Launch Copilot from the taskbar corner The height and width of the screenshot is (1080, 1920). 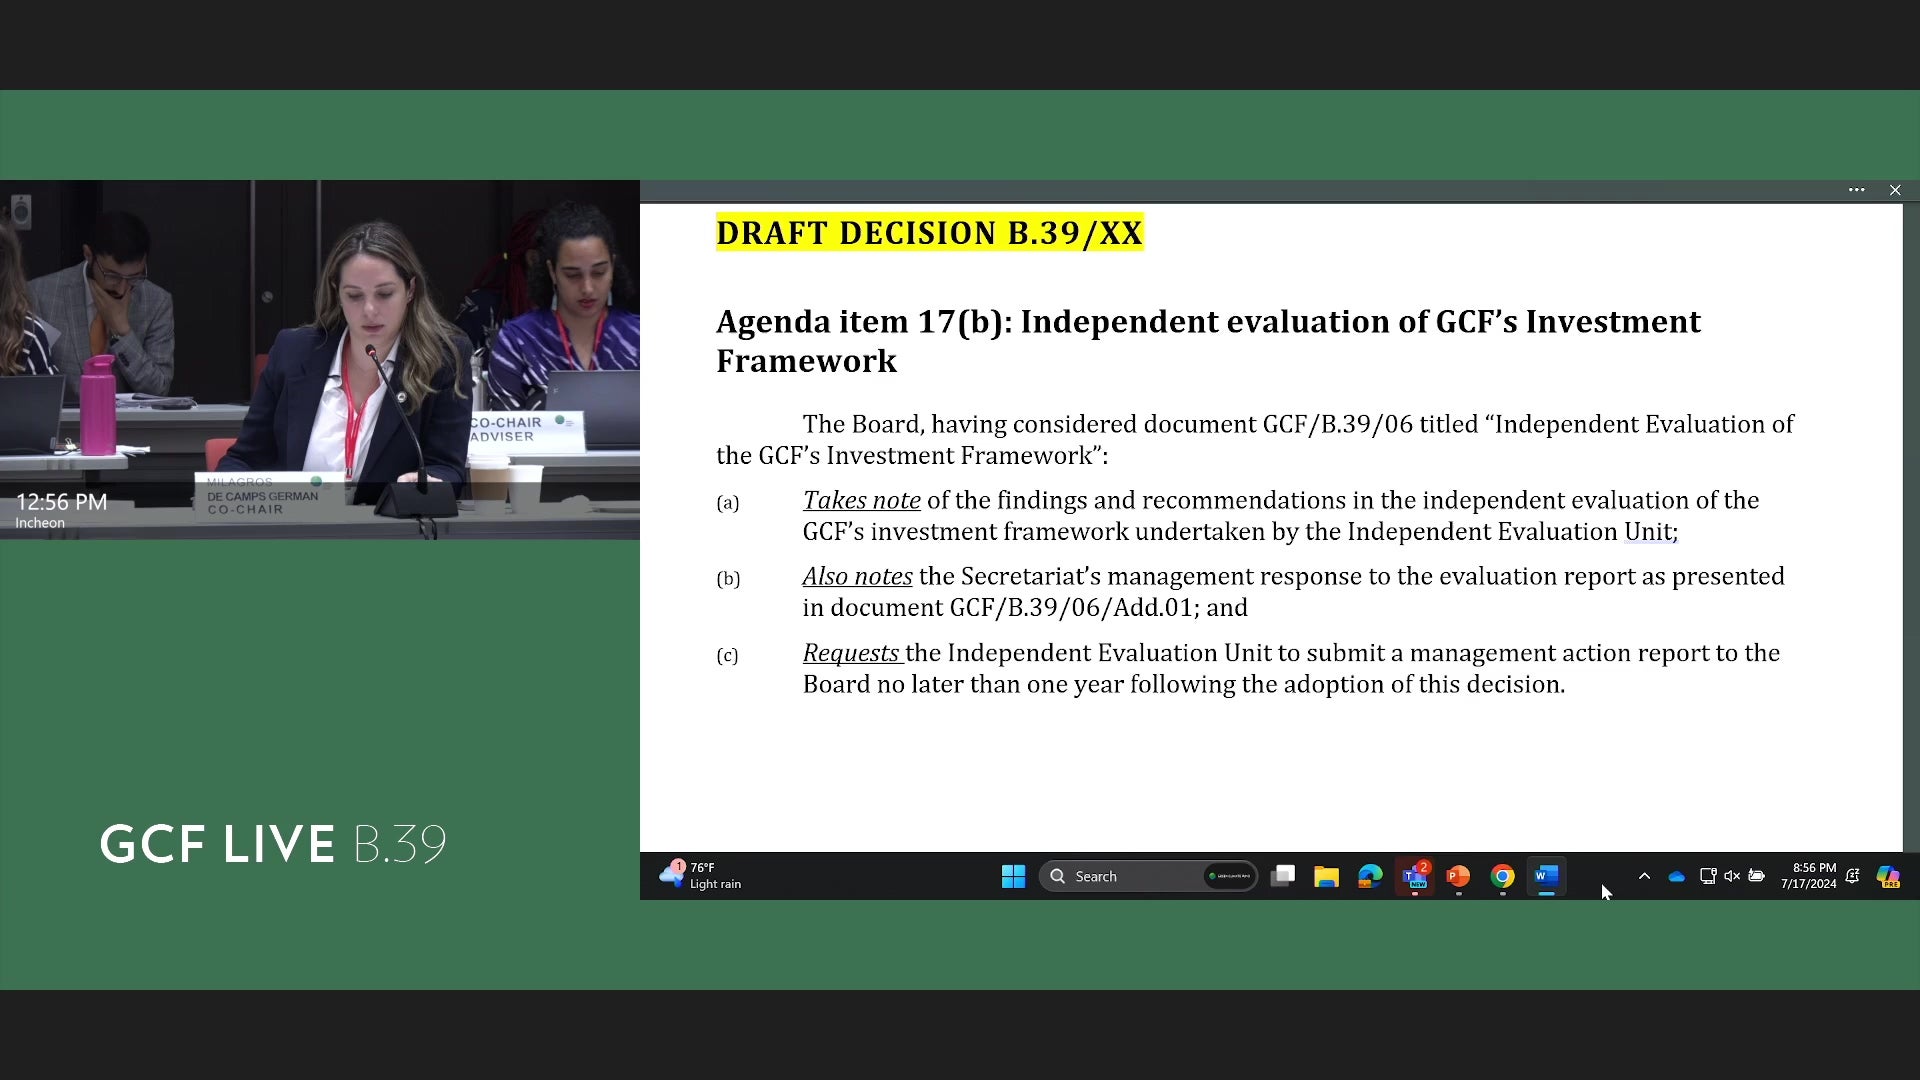tap(1888, 876)
